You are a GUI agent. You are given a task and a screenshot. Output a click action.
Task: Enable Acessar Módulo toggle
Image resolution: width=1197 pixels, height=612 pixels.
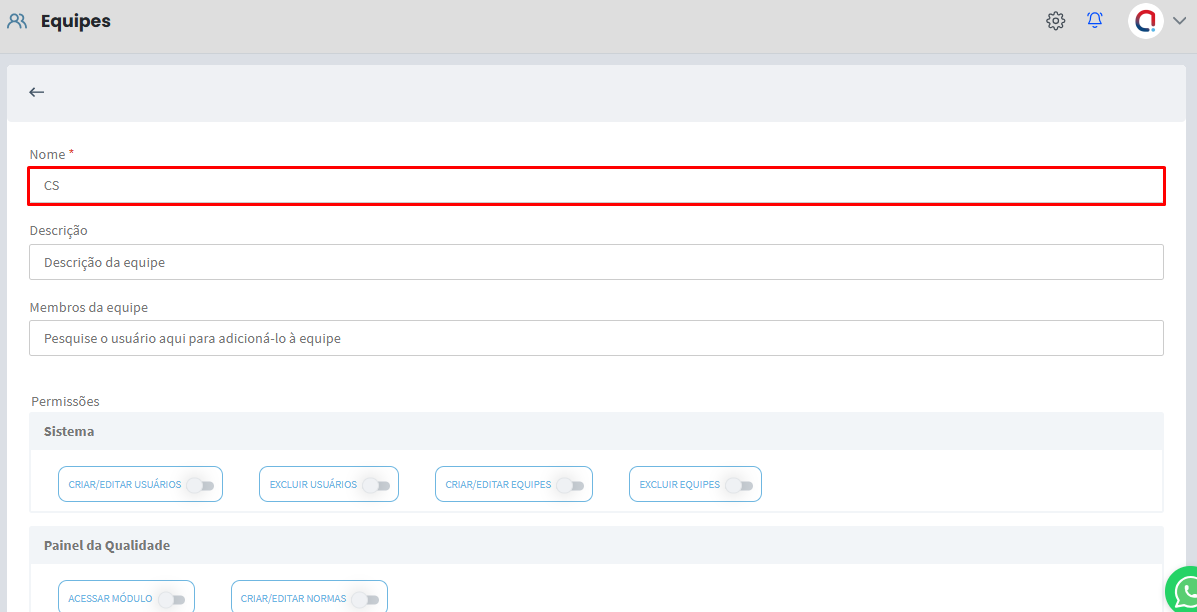point(173,599)
